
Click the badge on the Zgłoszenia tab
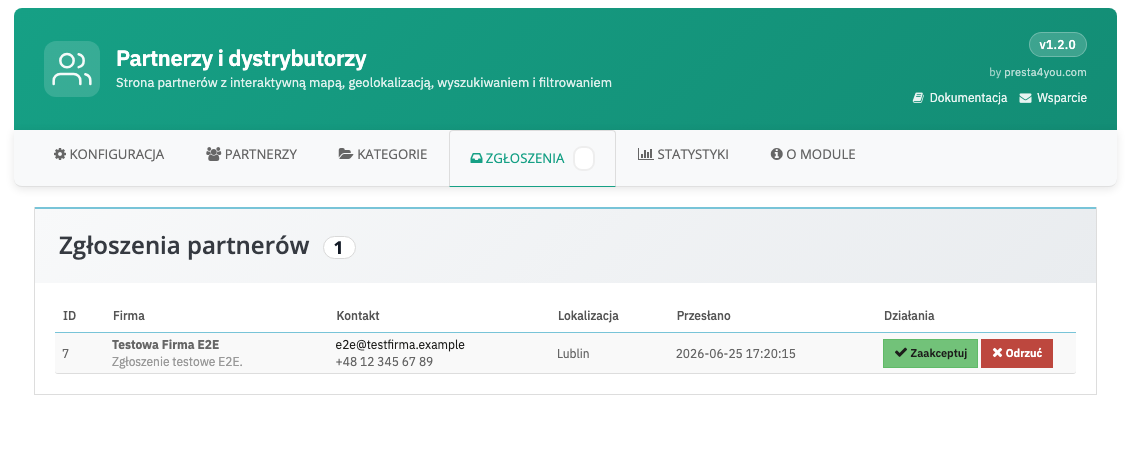tap(584, 158)
